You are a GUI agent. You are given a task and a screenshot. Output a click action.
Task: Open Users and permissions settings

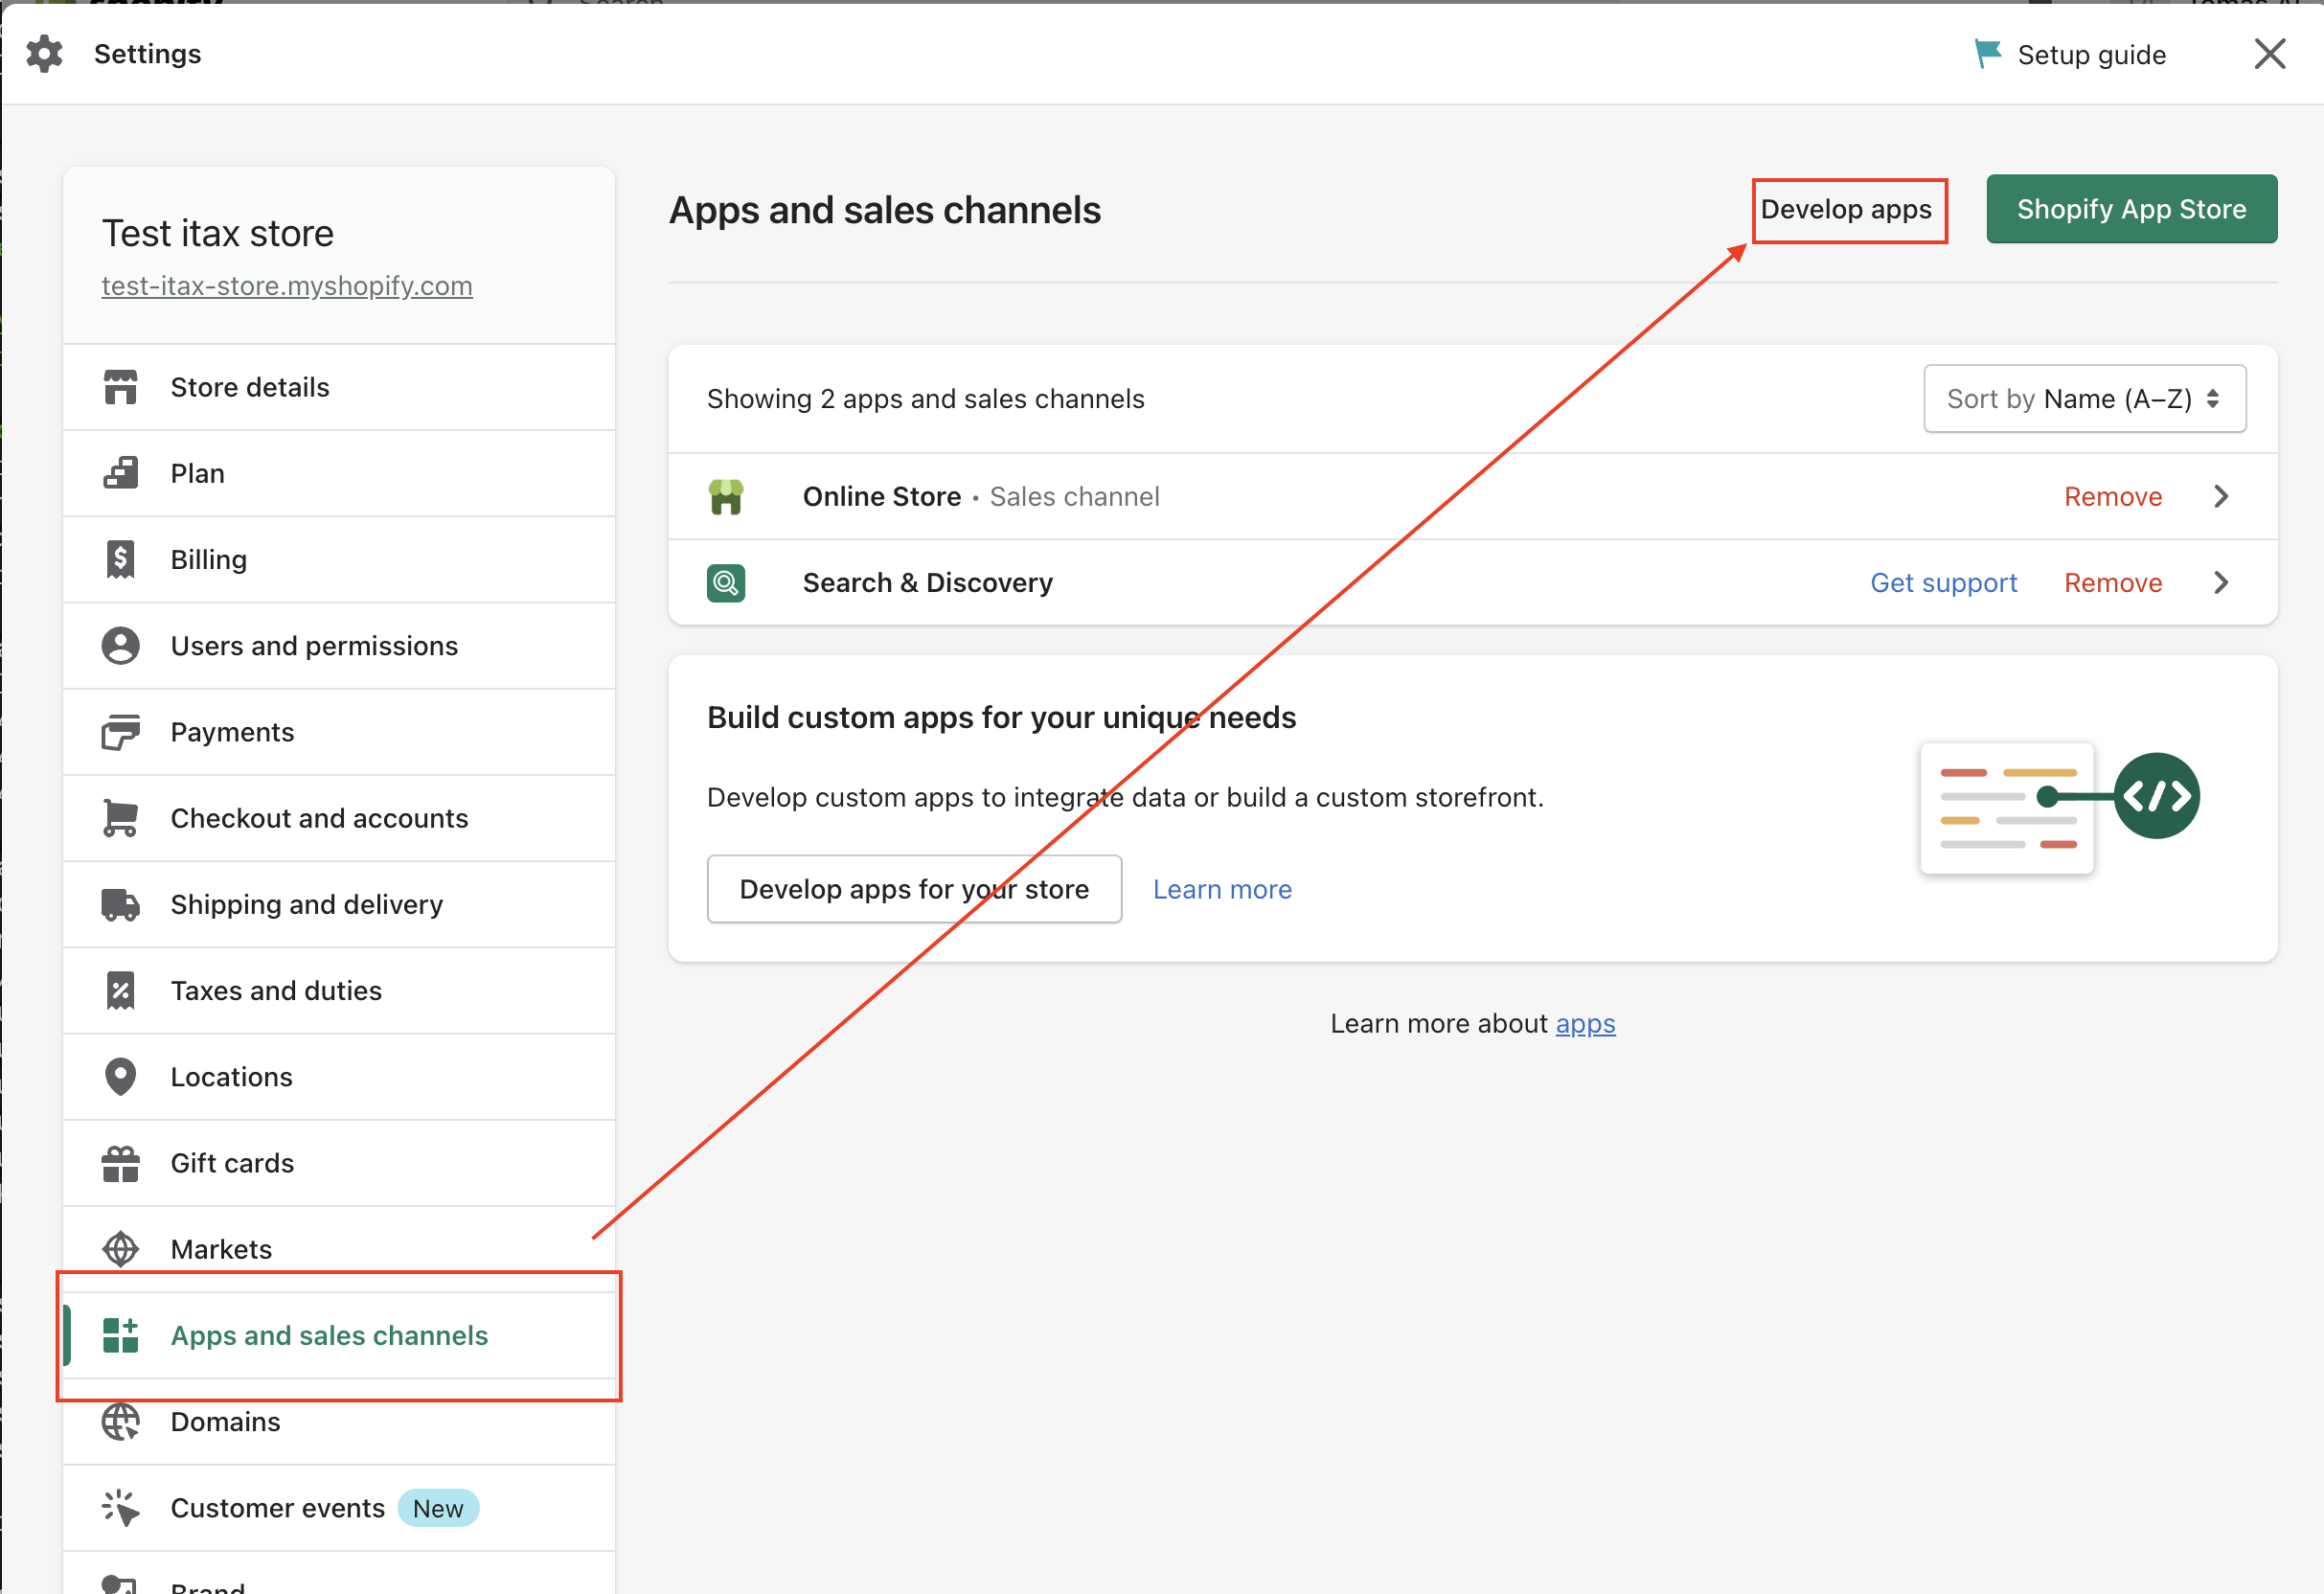coord(314,646)
